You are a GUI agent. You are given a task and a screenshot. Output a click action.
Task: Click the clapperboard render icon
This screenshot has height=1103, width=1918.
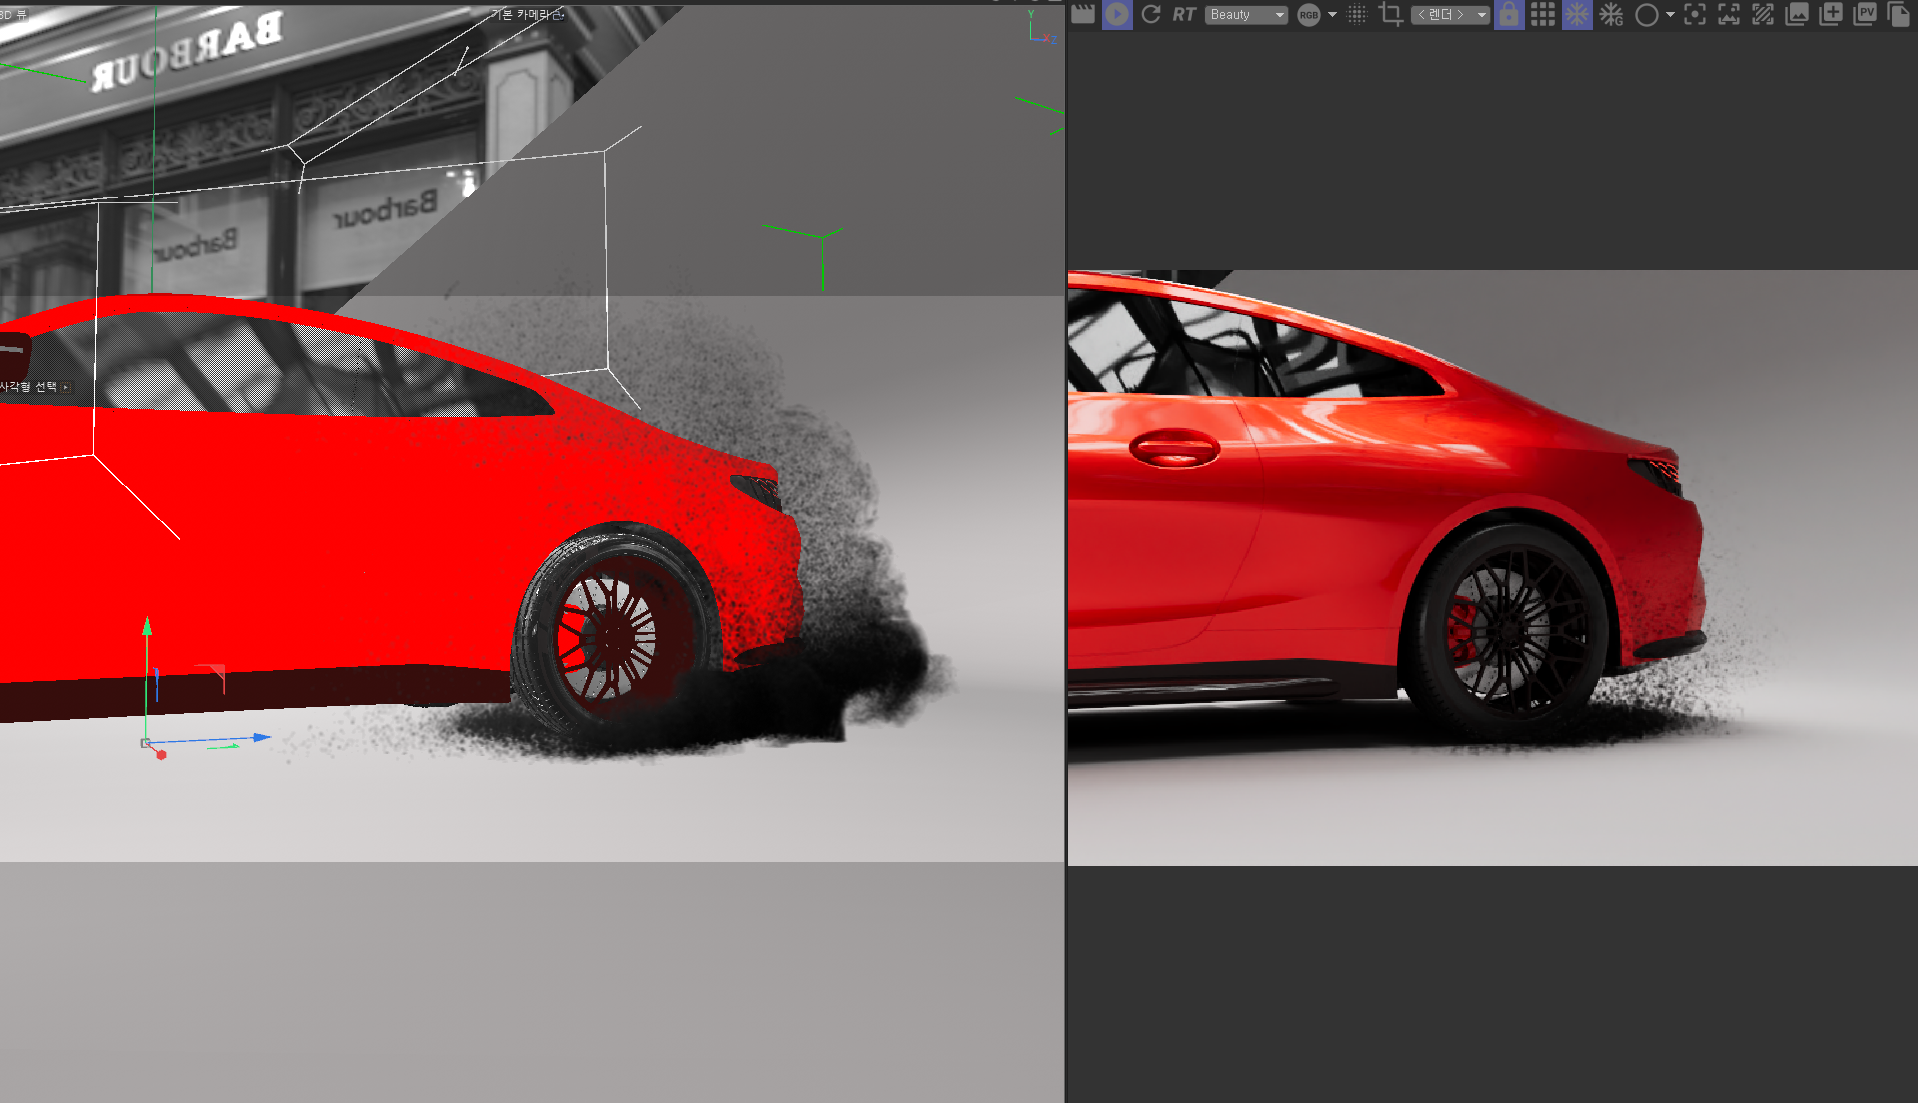1083,14
